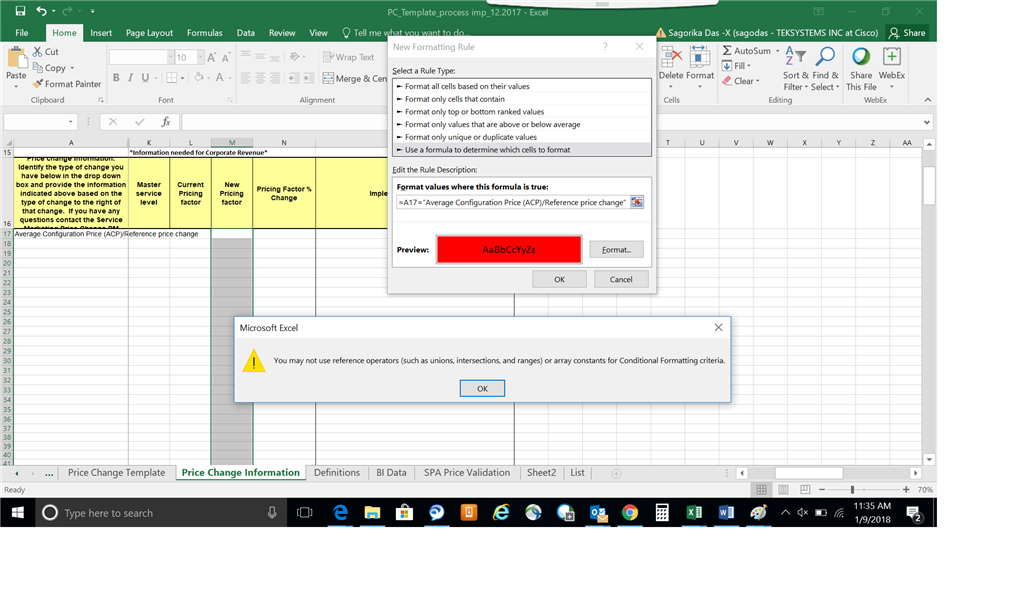Click the Paste clipboard icon

pos(16,57)
